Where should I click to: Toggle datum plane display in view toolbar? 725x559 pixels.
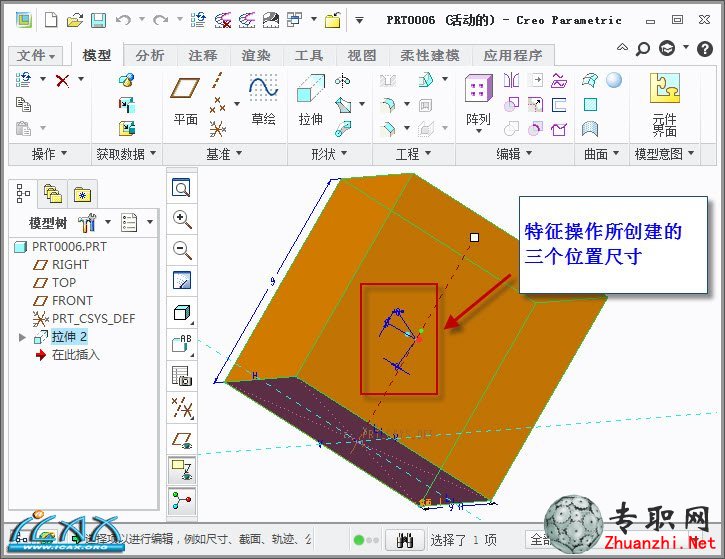point(182,440)
